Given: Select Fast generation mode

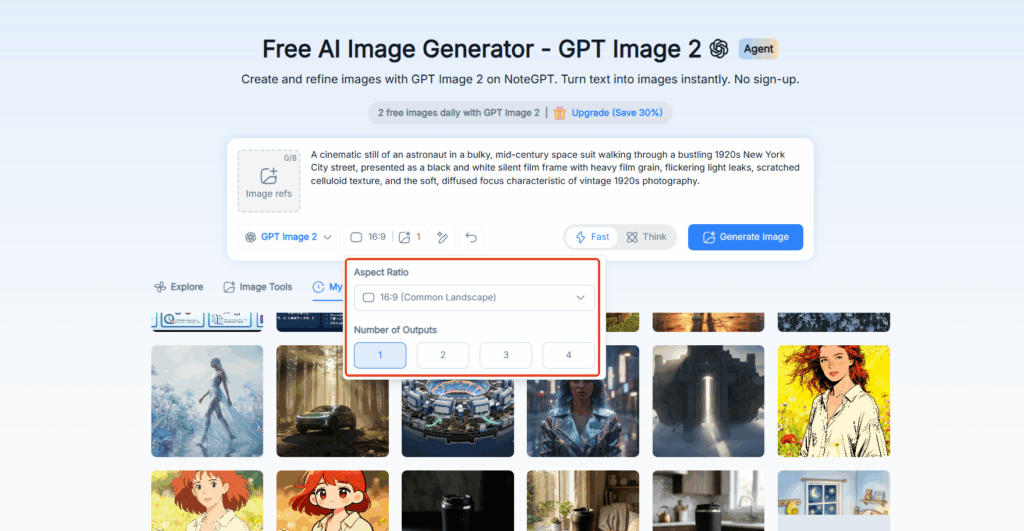Looking at the screenshot, I should click(592, 237).
